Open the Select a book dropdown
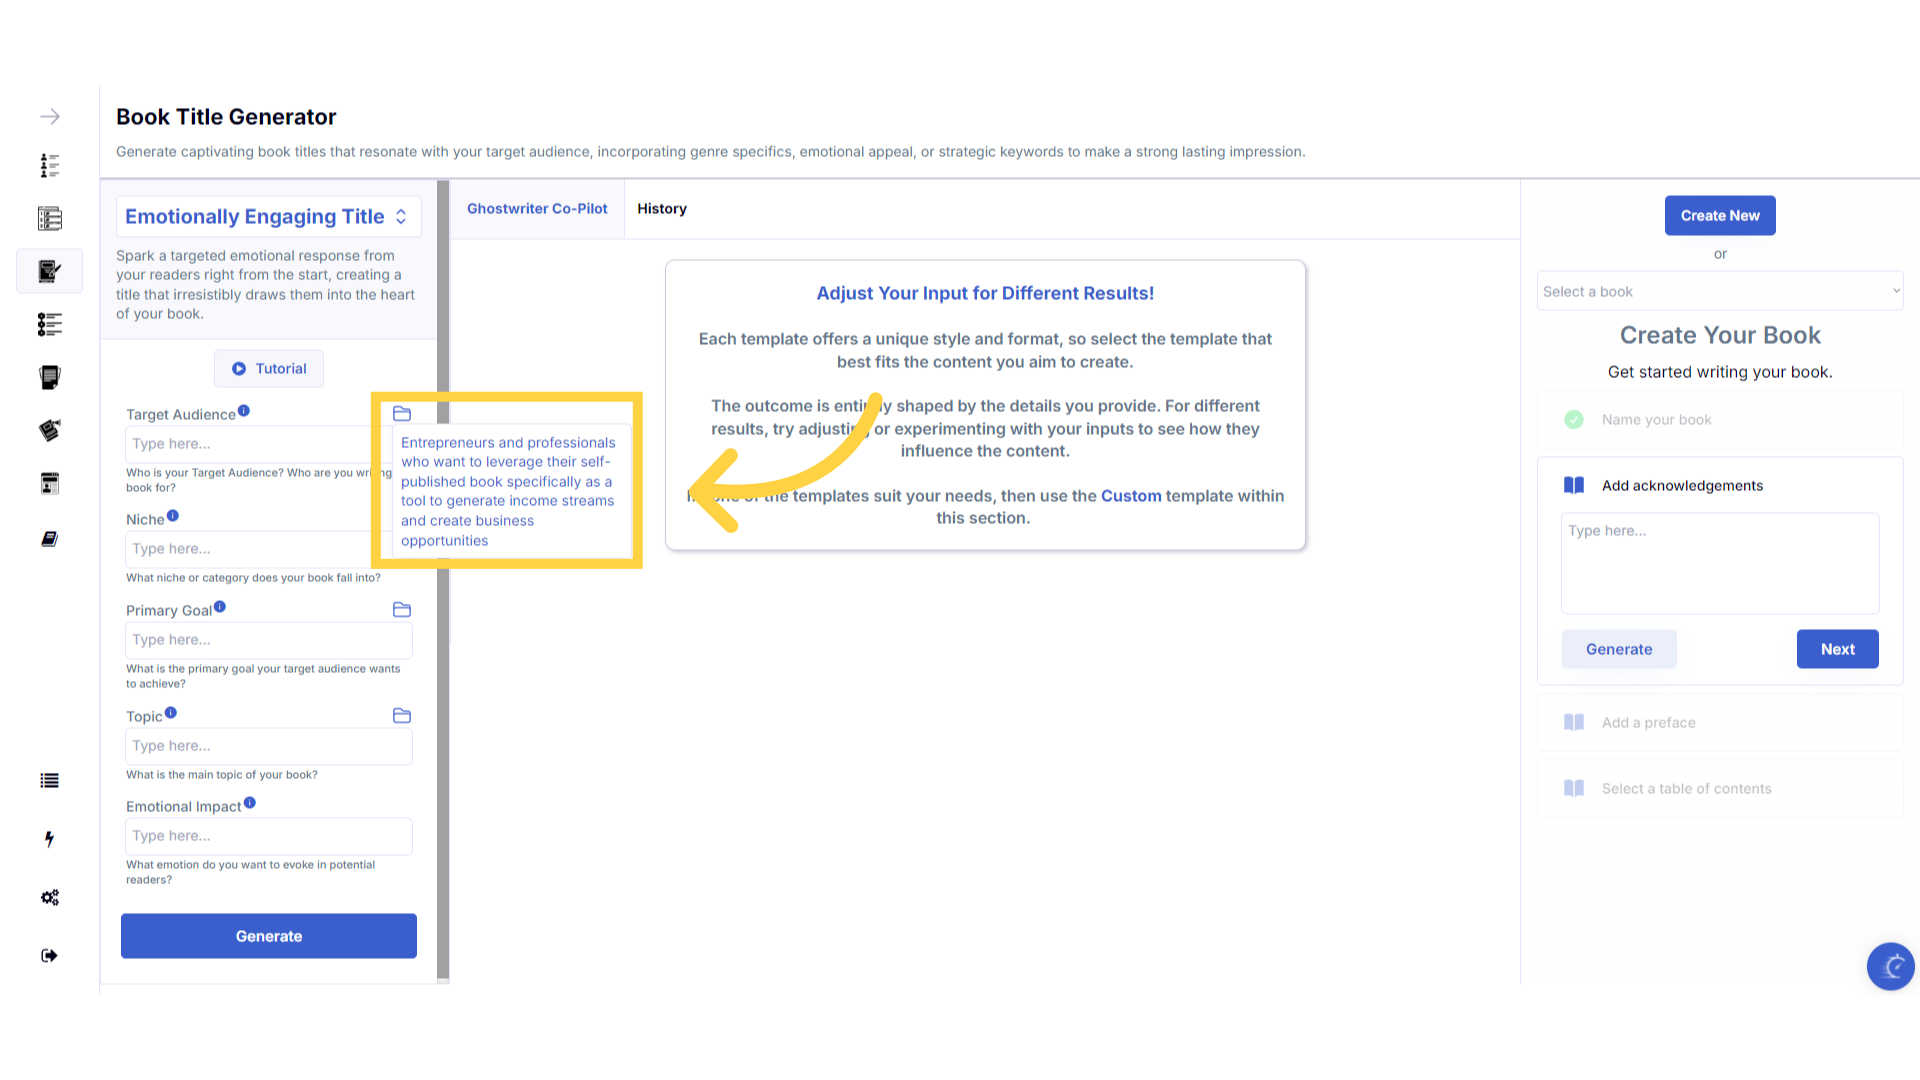Screen dimensions: 1920x1080 coord(1719,292)
